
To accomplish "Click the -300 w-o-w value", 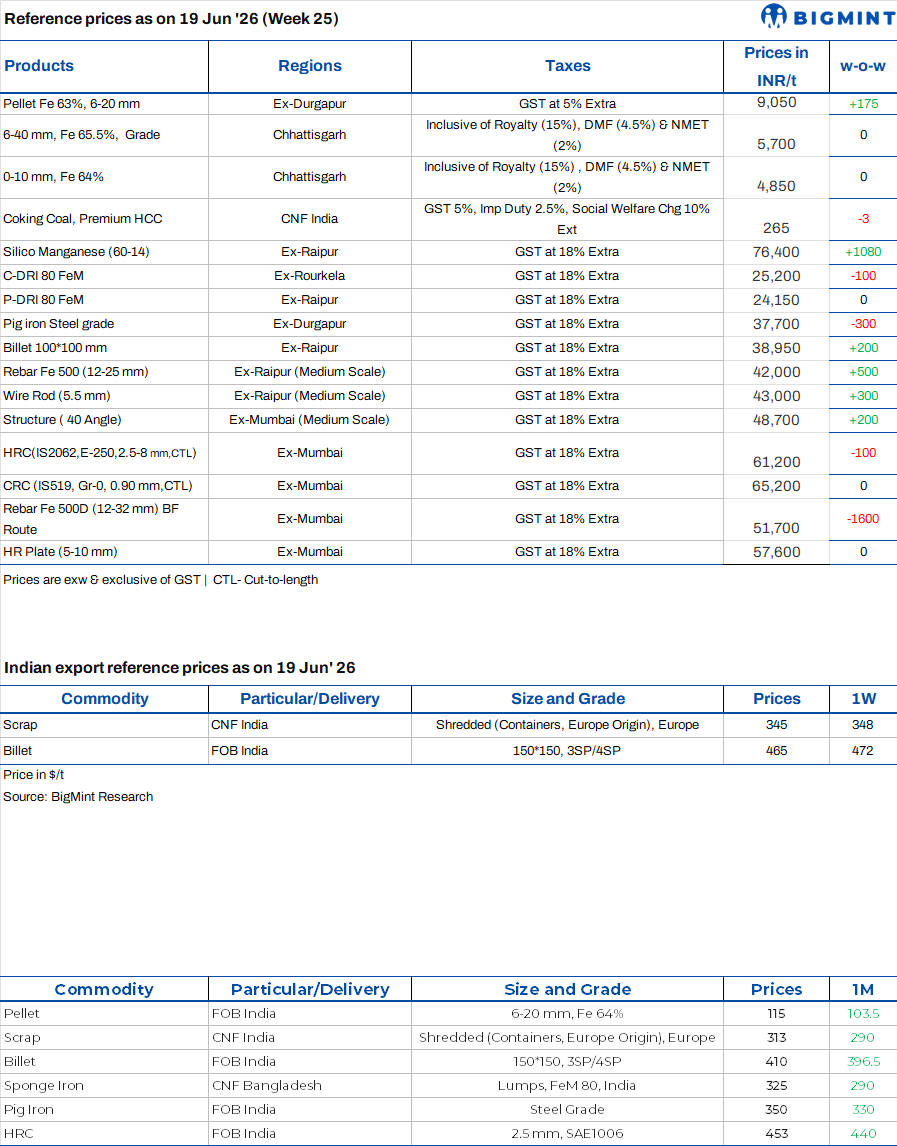I will point(863,324).
